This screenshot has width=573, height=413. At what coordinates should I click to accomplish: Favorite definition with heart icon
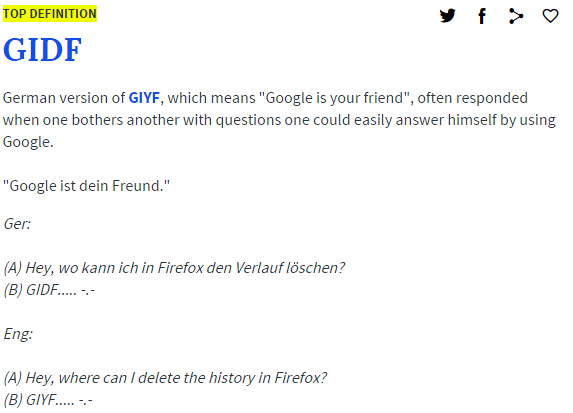[x=550, y=16]
